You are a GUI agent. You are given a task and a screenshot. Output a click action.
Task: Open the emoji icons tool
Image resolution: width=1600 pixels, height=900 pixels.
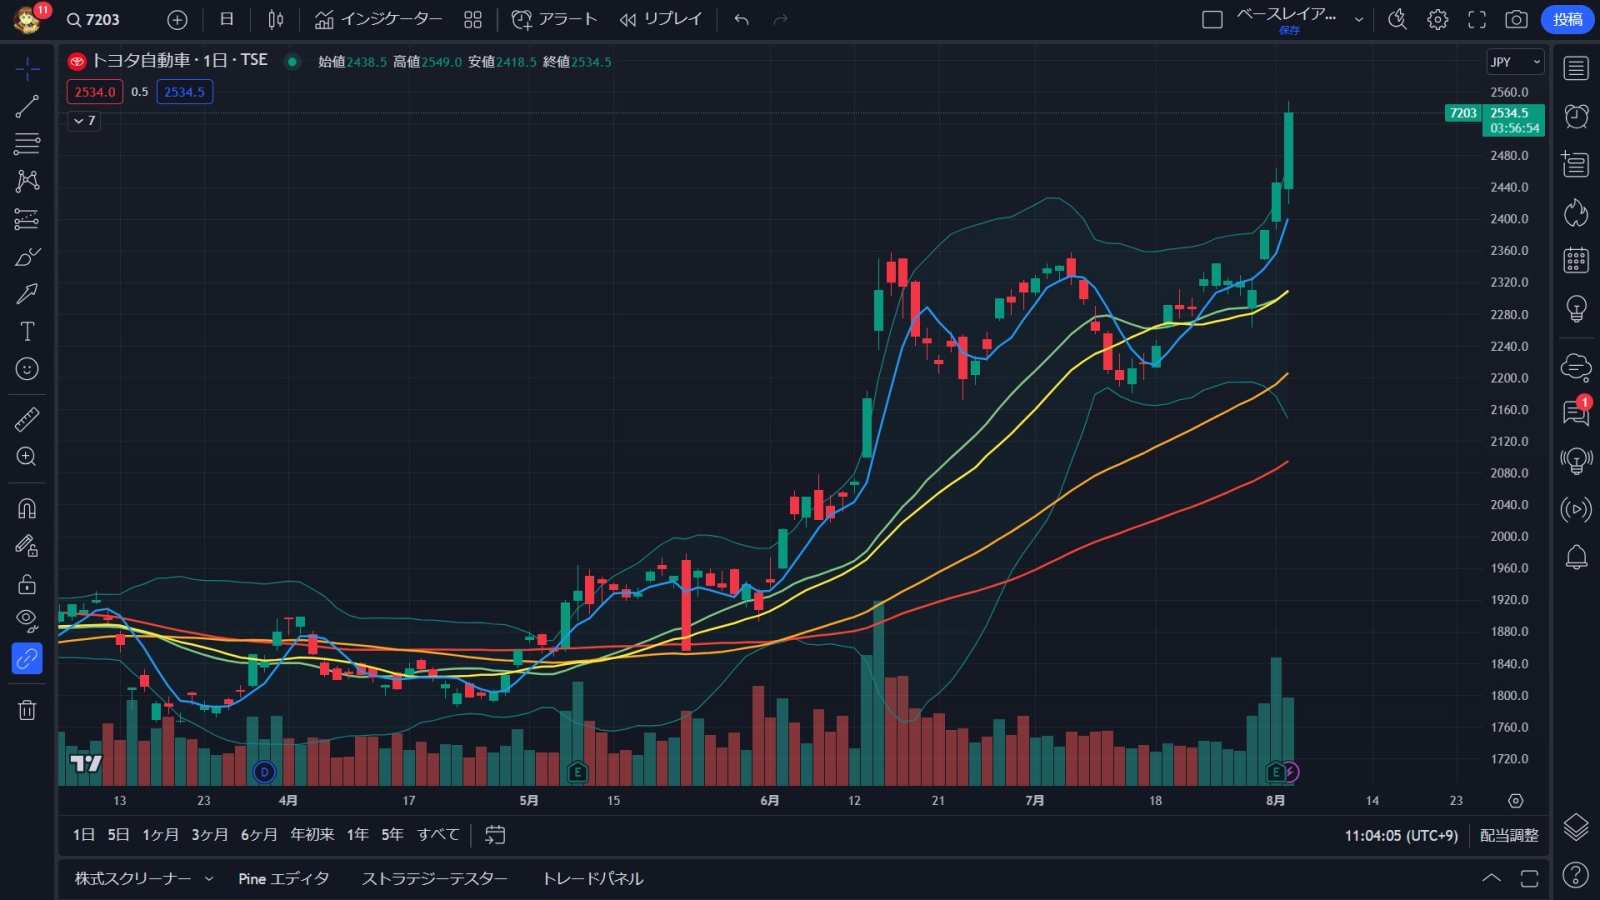point(27,369)
